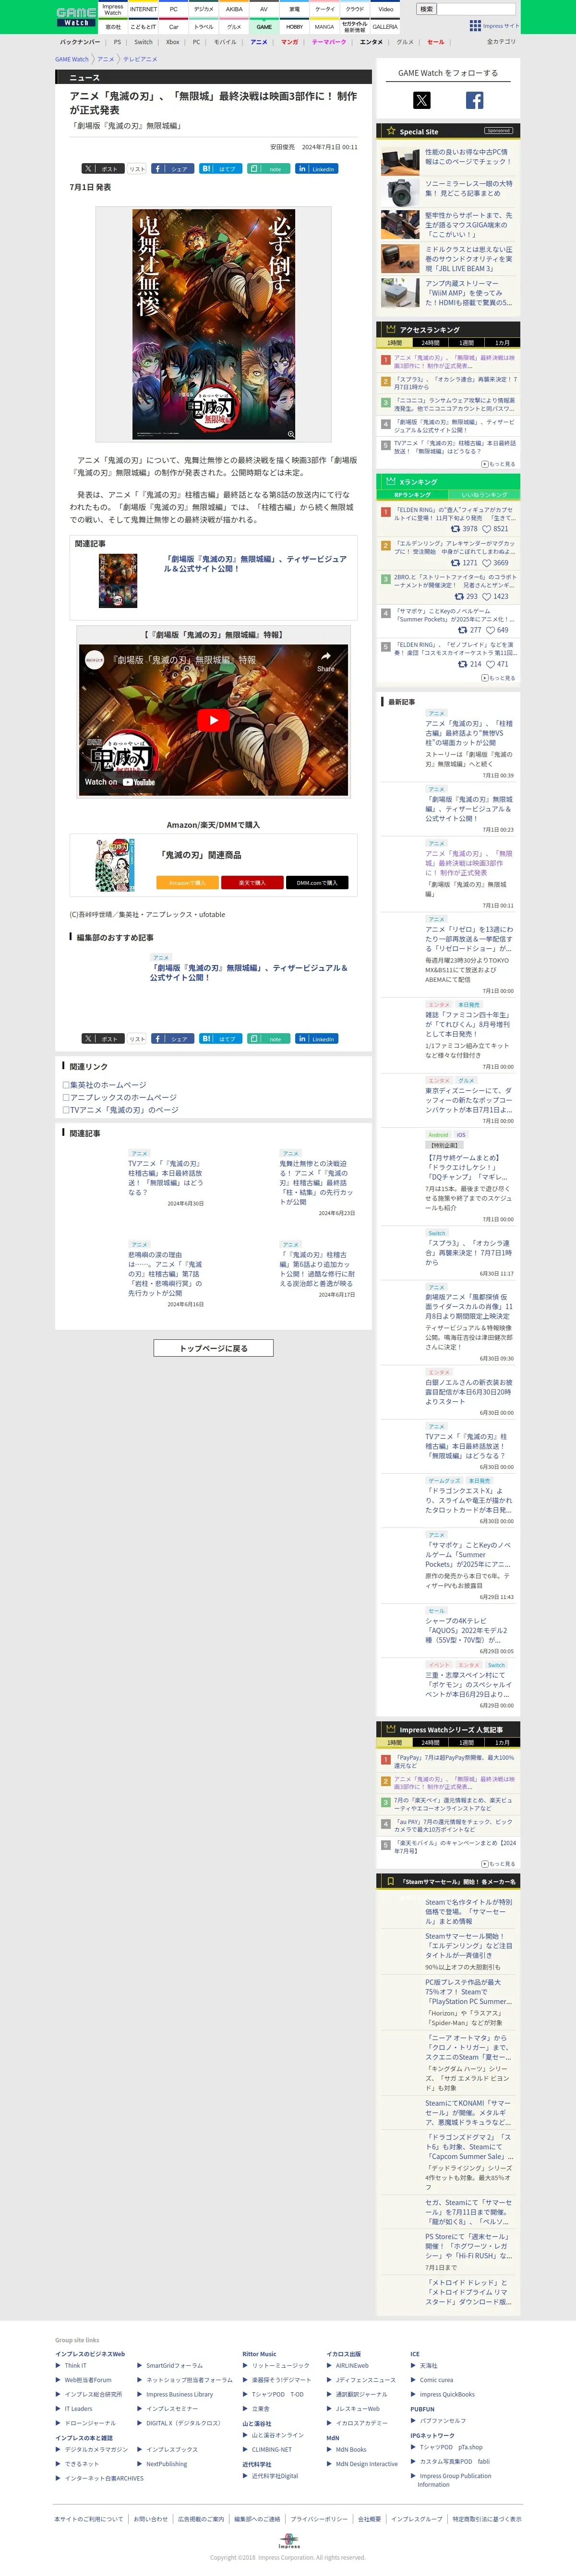Viewport: 576px width, 2576px height.
Task: Play the 無限城編 特報 YouTube video
Action: [213, 720]
